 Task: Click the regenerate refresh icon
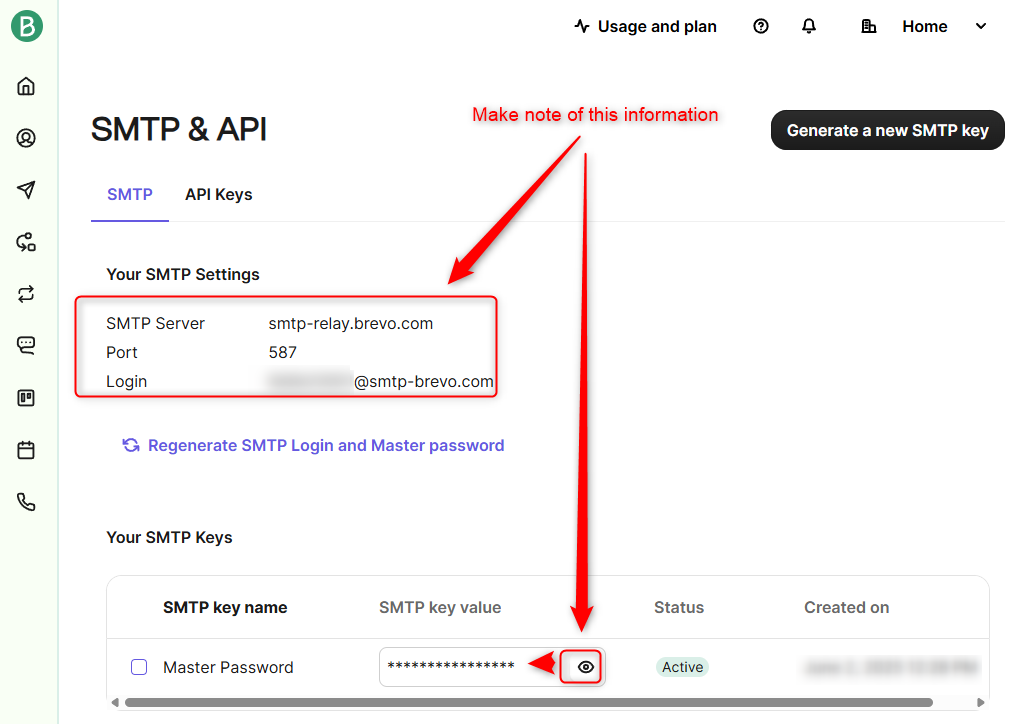point(131,445)
